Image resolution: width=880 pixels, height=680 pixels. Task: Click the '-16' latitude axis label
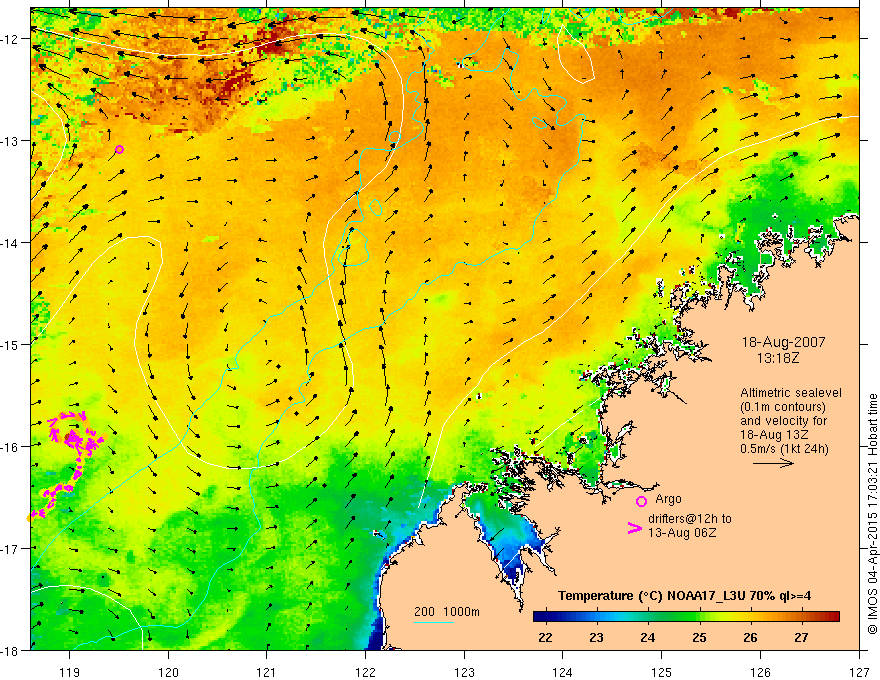pos(11,447)
